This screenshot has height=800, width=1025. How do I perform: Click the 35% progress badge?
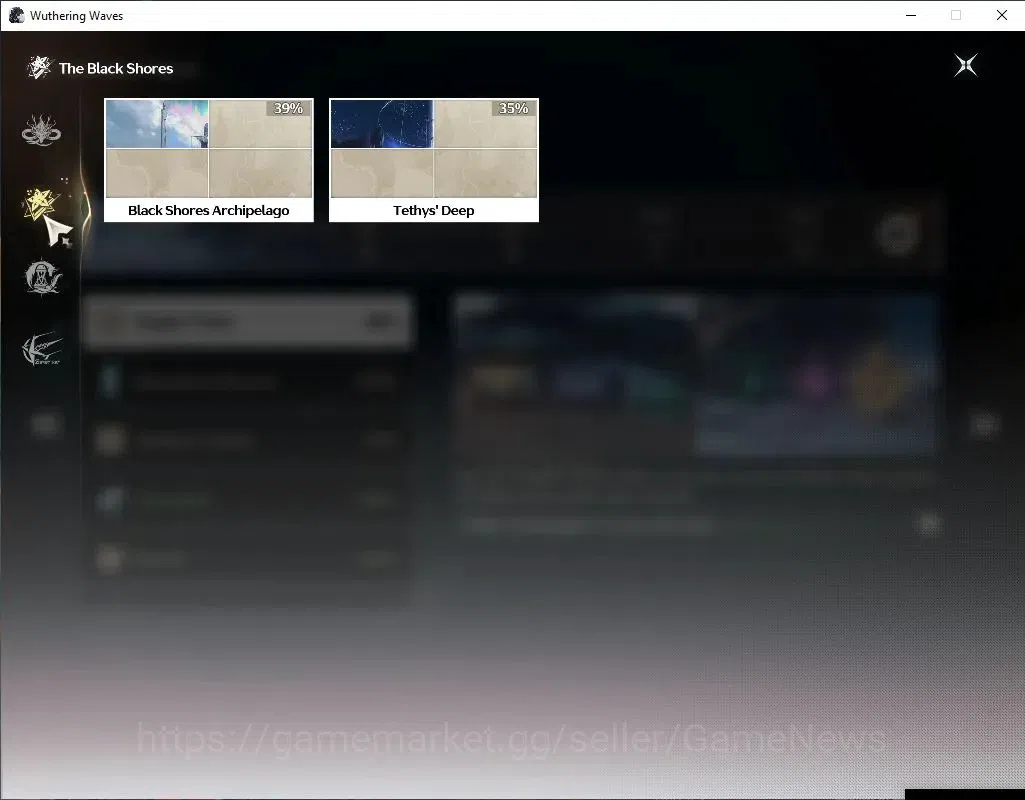(514, 108)
